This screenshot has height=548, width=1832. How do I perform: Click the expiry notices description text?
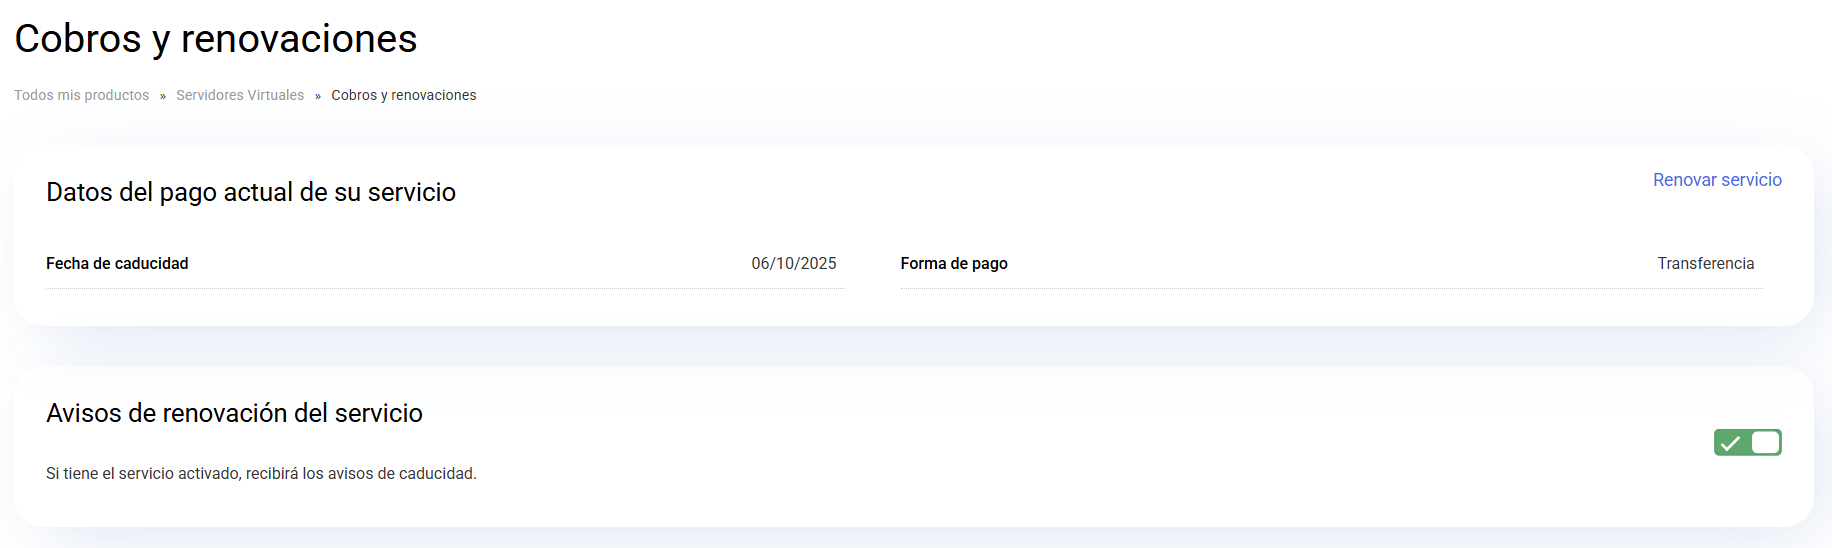point(261,473)
